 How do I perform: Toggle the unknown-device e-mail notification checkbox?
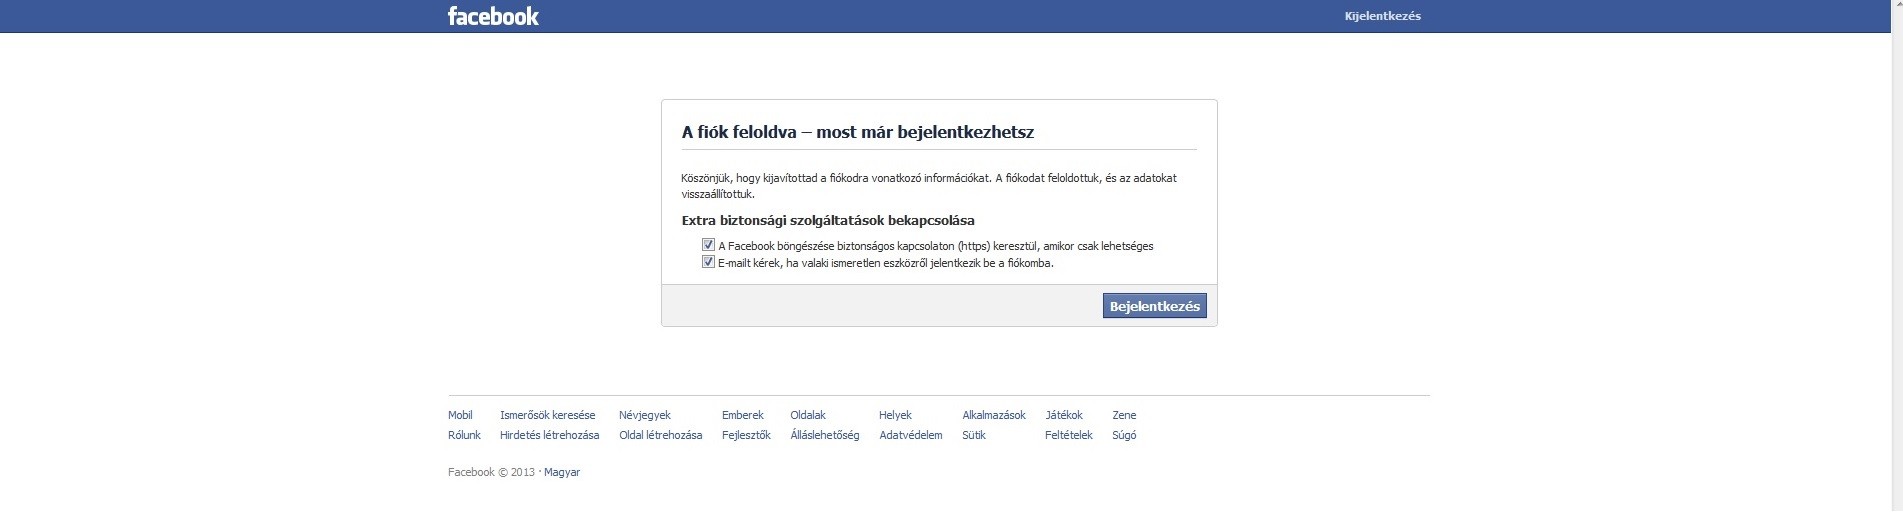click(708, 262)
